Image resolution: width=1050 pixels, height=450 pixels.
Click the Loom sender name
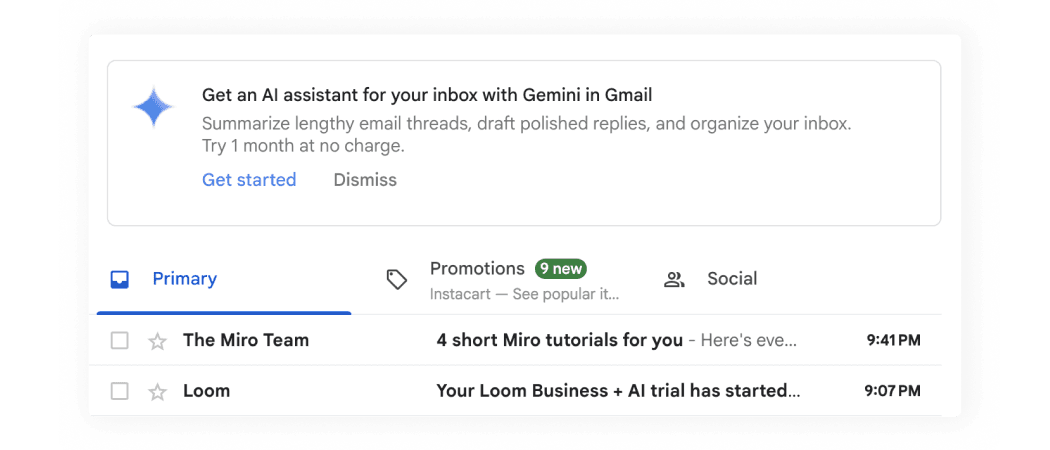click(207, 391)
